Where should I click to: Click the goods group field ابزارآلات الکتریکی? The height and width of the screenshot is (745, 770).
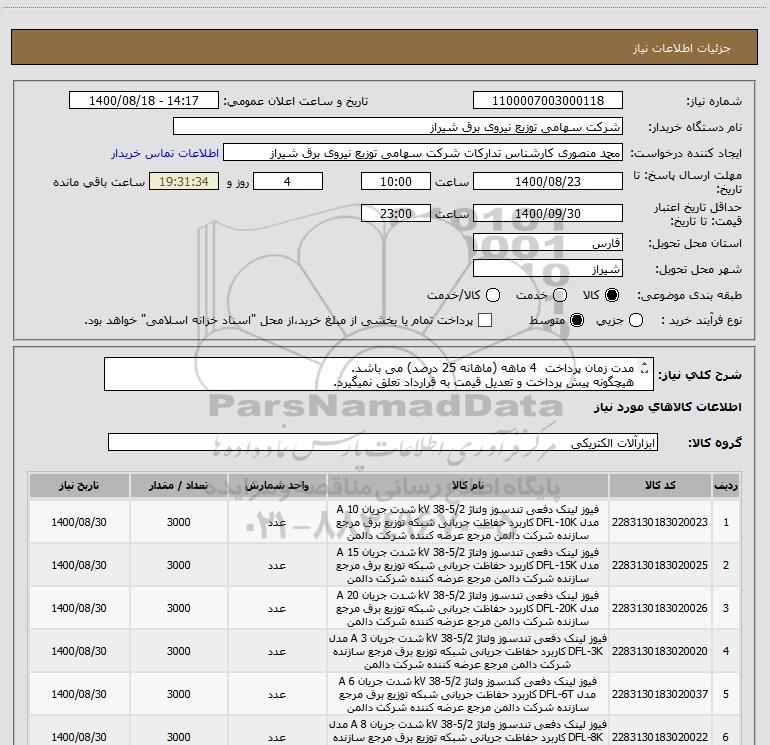pyautogui.click(x=383, y=442)
